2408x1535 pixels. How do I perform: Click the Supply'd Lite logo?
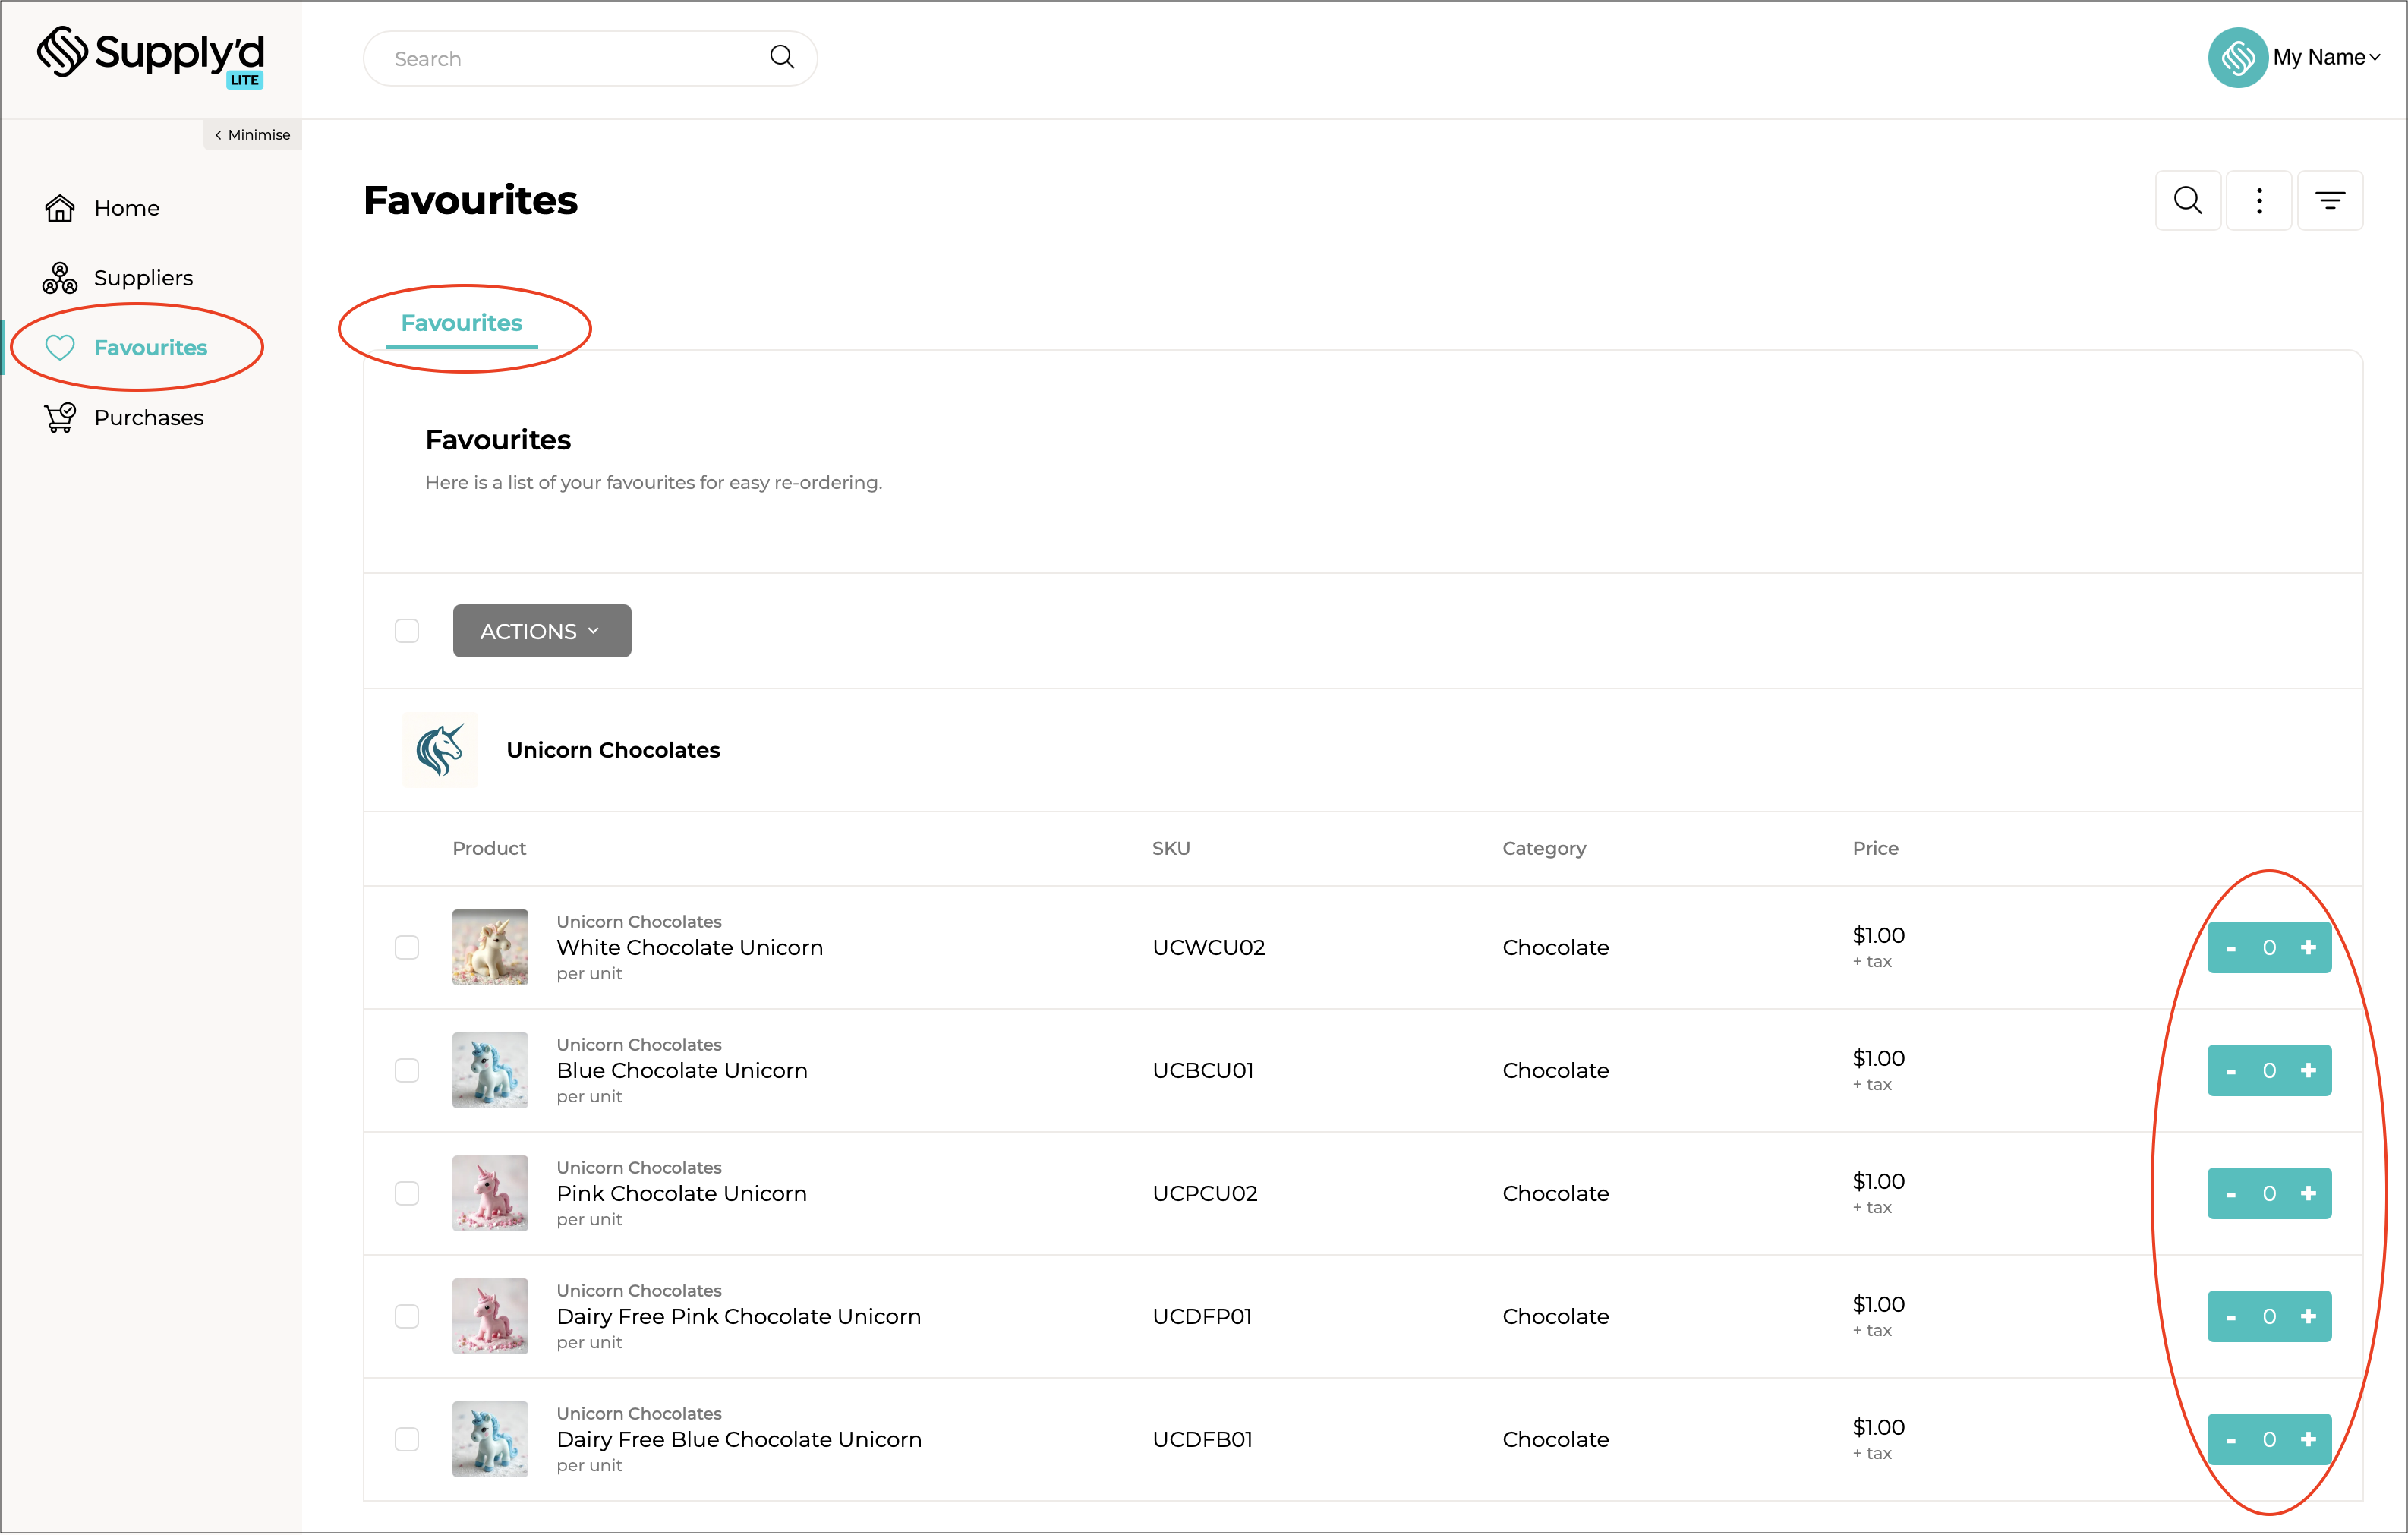[x=151, y=56]
